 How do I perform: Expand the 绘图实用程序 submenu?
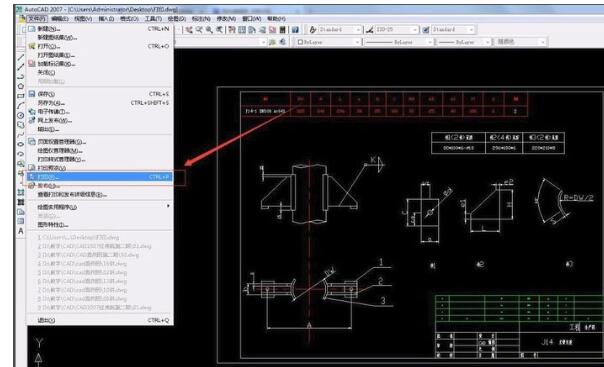click(99, 207)
